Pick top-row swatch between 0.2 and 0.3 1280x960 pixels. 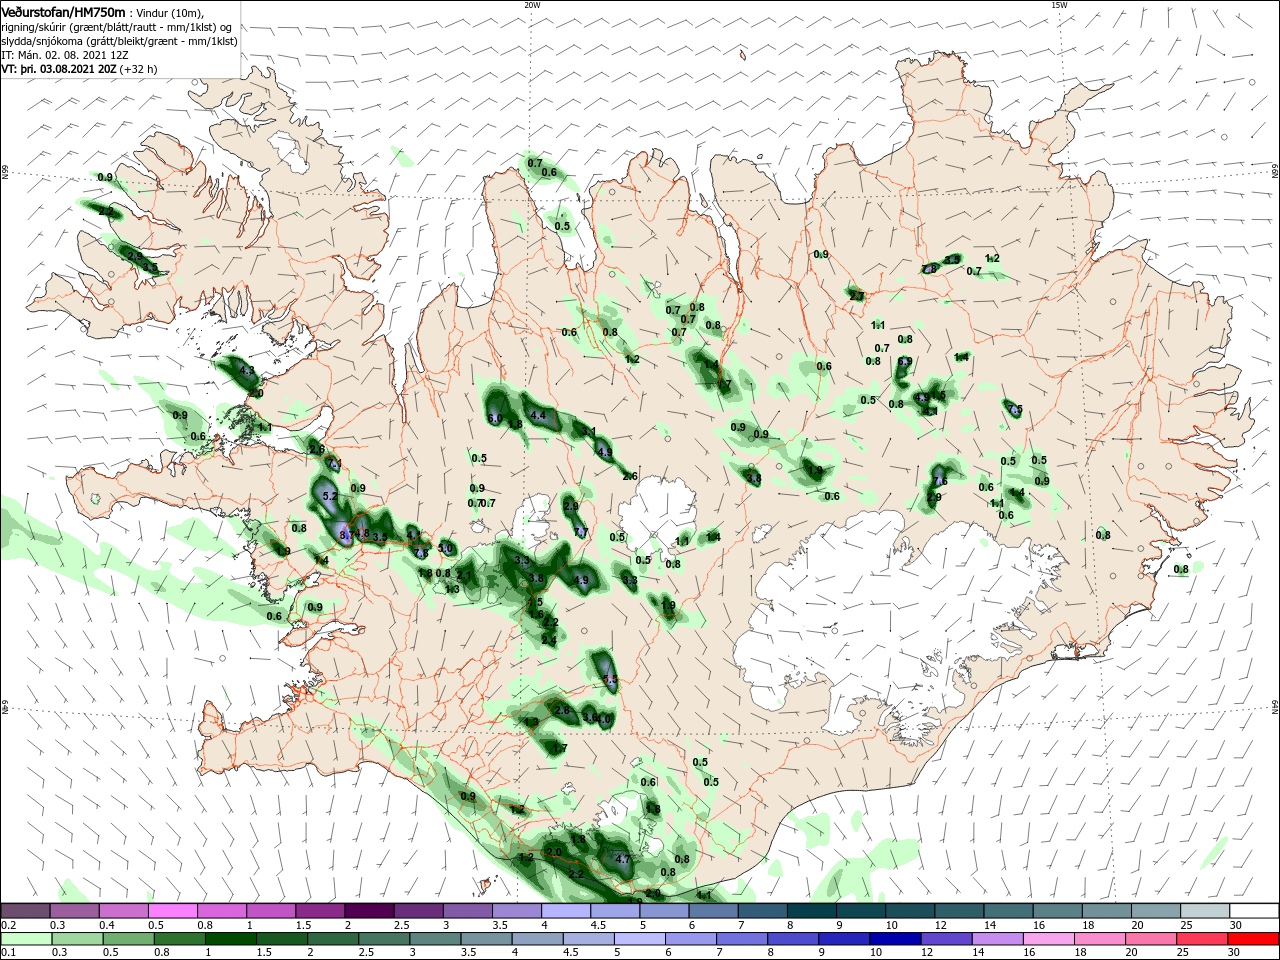click(x=25, y=911)
